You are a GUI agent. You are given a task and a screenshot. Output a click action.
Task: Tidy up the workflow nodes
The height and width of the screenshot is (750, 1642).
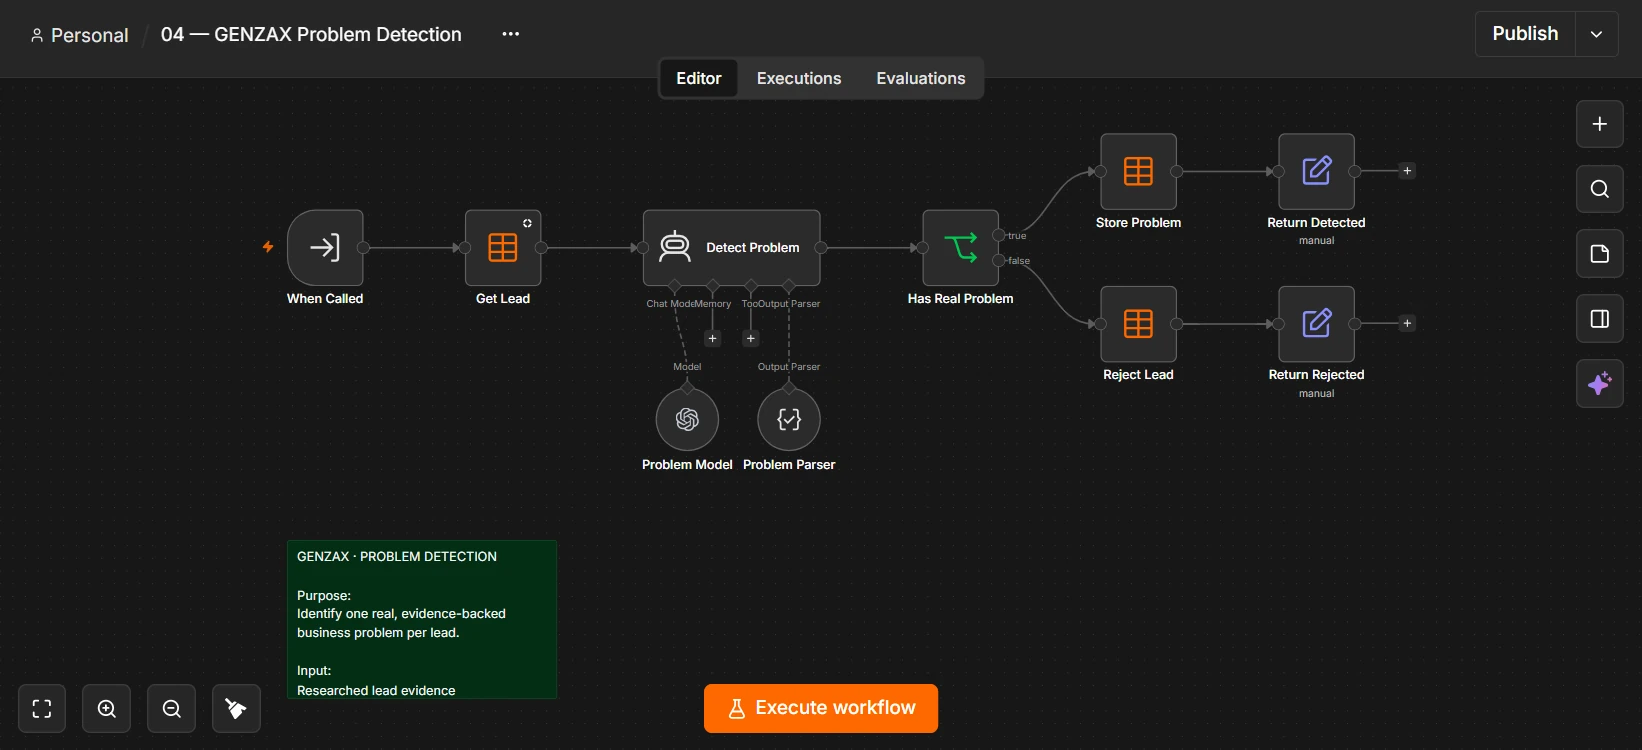236,709
